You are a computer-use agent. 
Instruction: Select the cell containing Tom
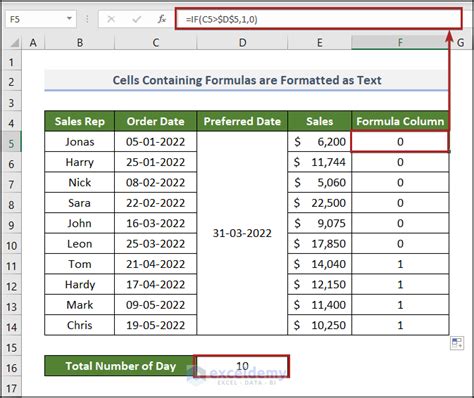[80, 264]
